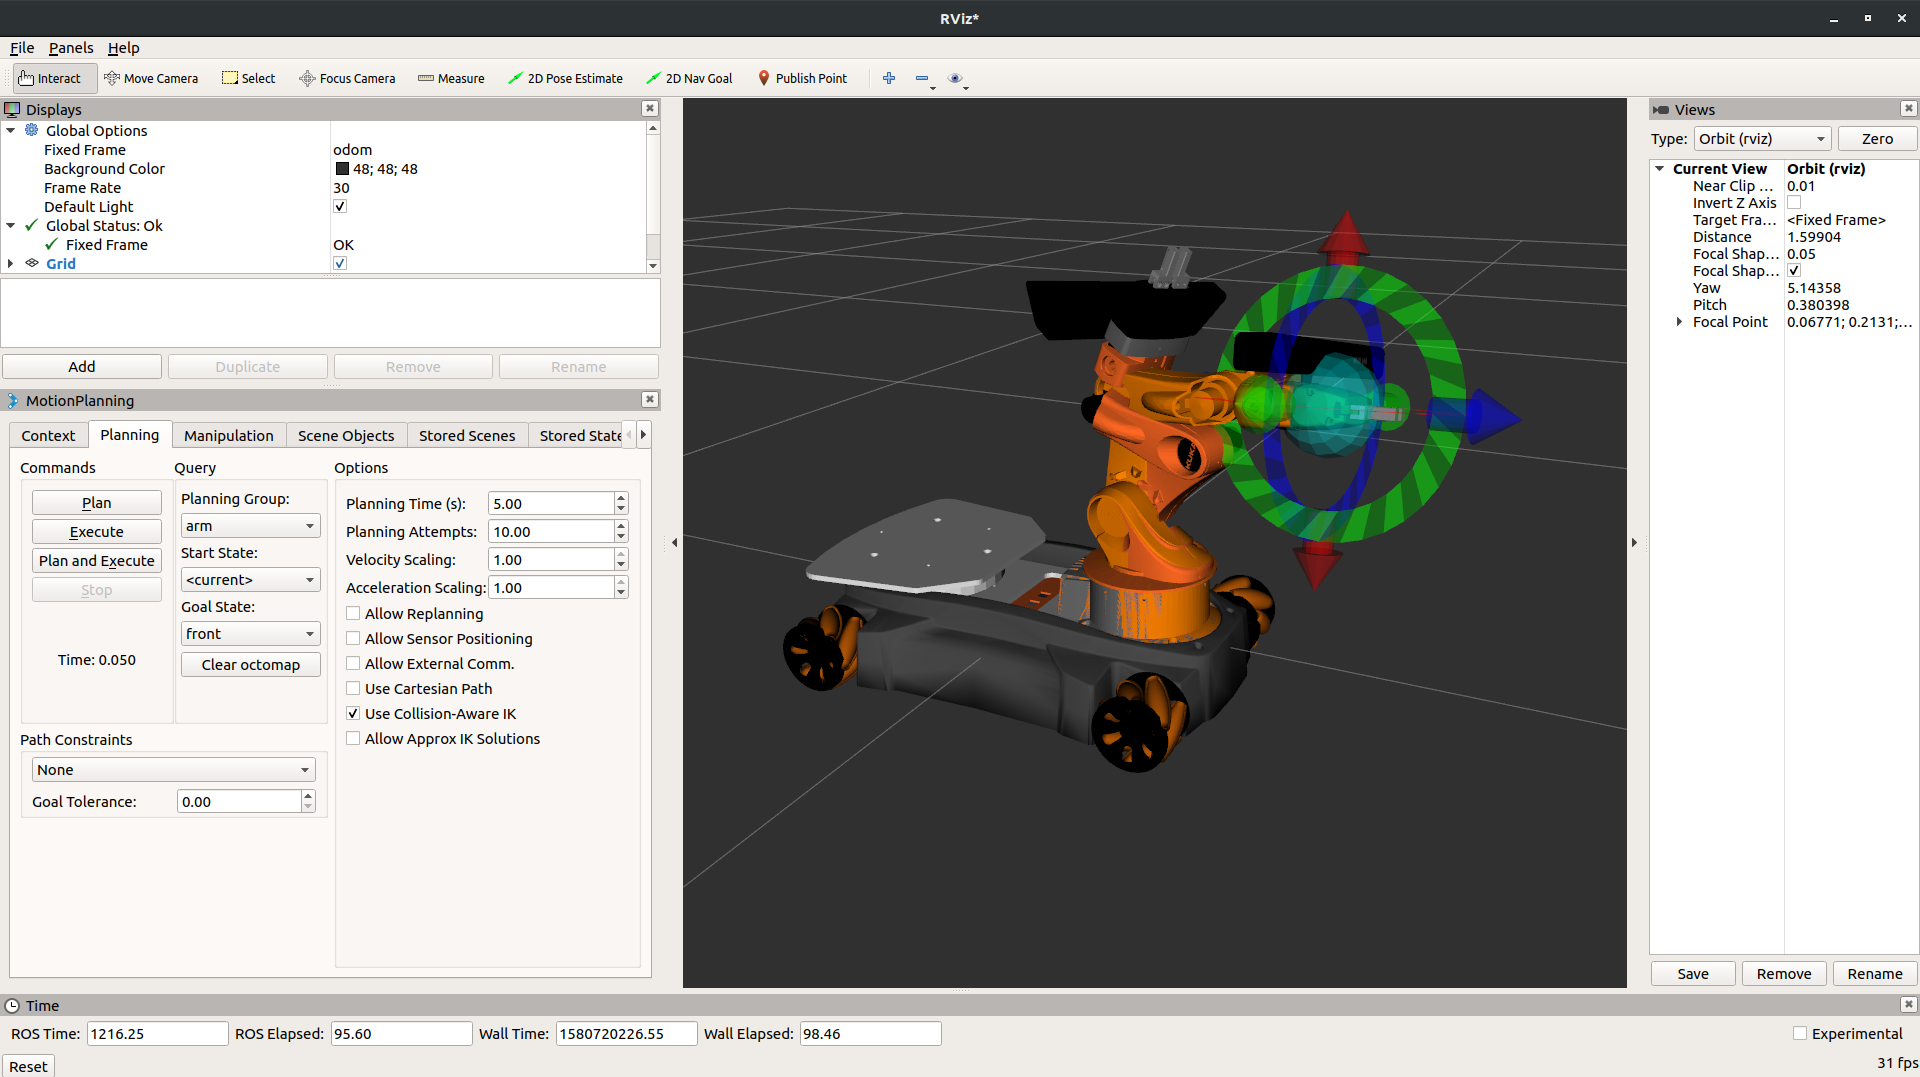Image resolution: width=1920 pixels, height=1077 pixels.
Task: Select the Publish Point tool
Action: 802,78
